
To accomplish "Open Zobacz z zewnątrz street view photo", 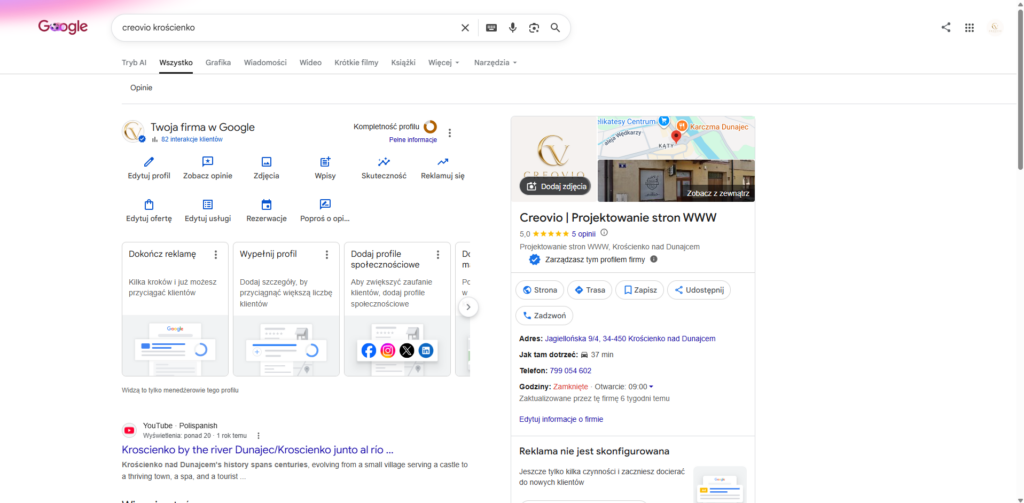I will [x=676, y=181].
